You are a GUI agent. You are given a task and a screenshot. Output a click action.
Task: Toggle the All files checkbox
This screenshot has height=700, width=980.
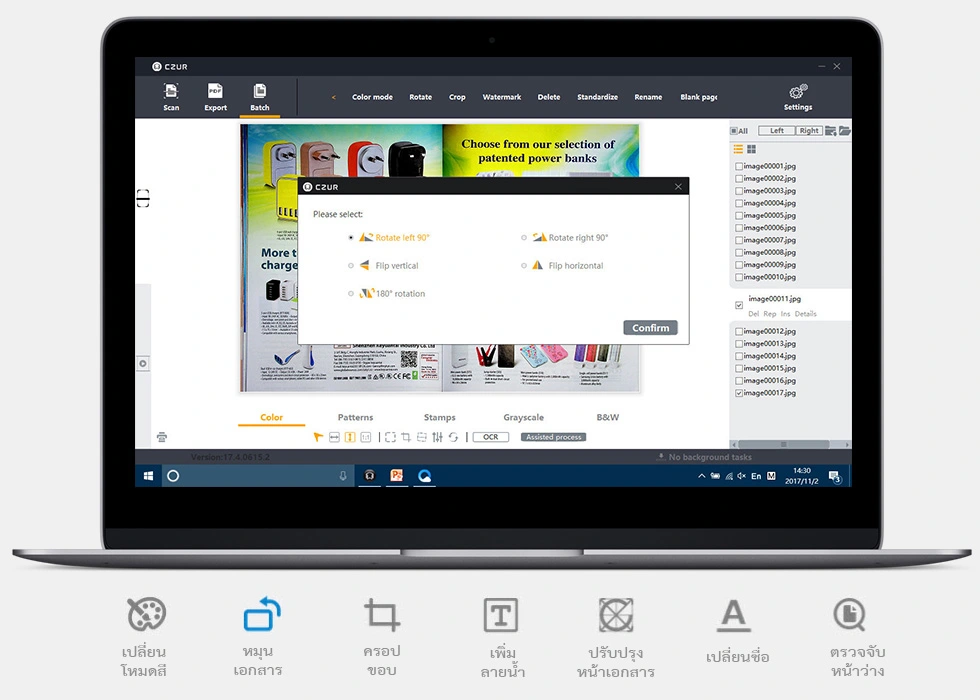(x=734, y=131)
